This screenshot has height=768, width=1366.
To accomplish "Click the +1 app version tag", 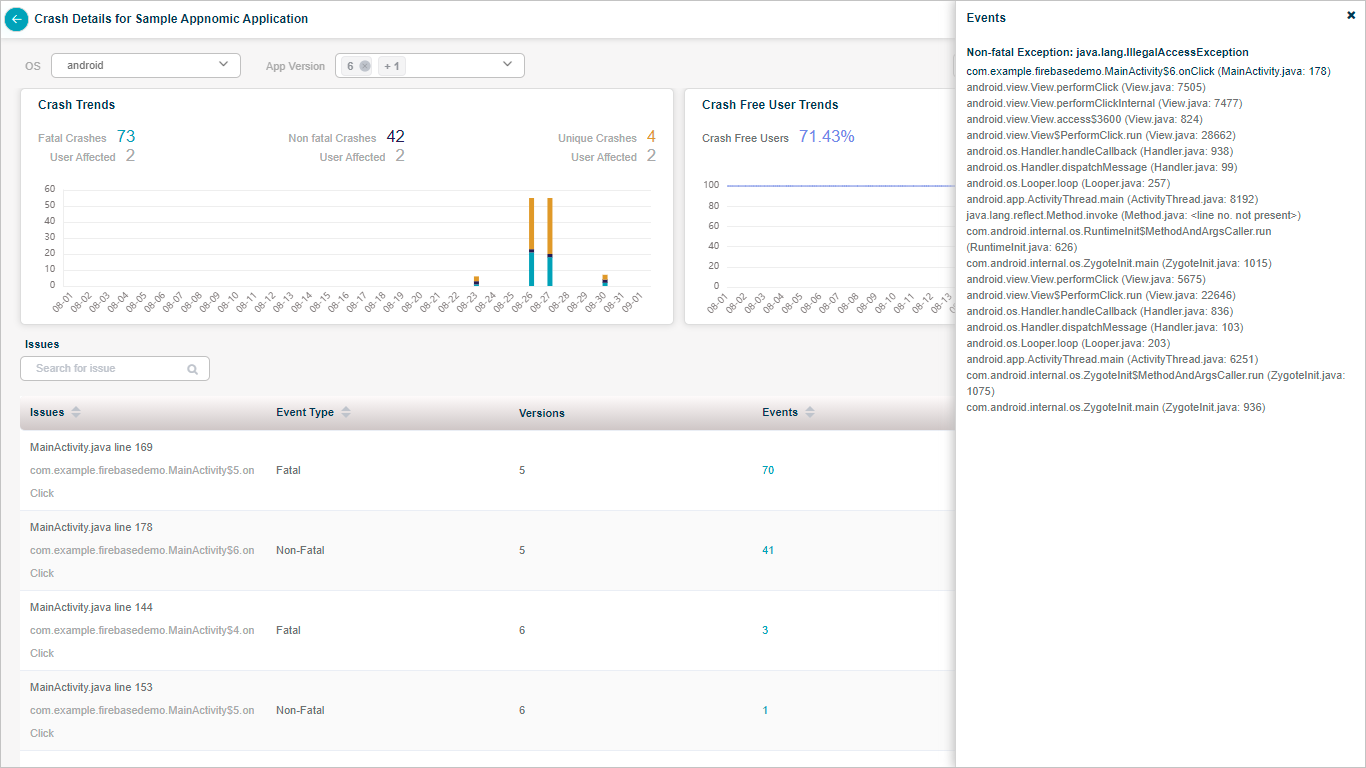I will (392, 66).
